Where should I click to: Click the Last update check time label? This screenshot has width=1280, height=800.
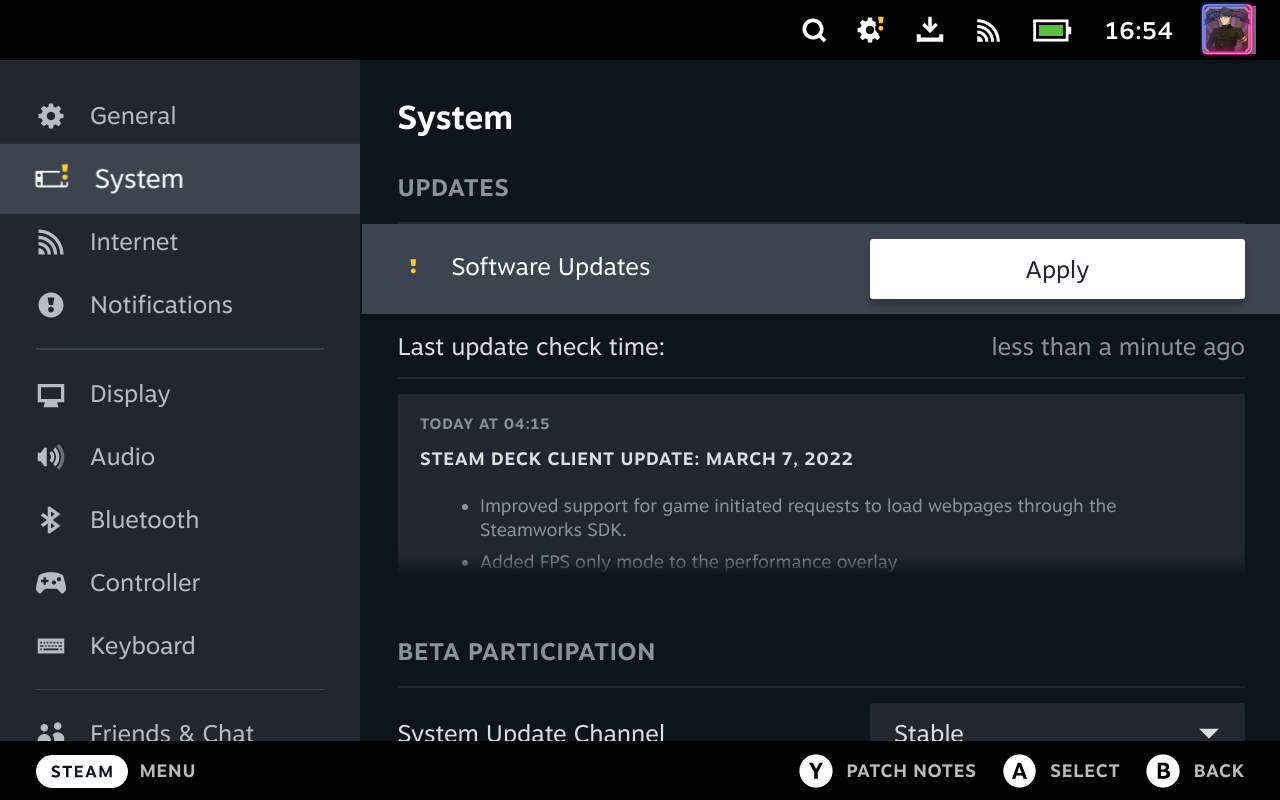click(x=531, y=347)
